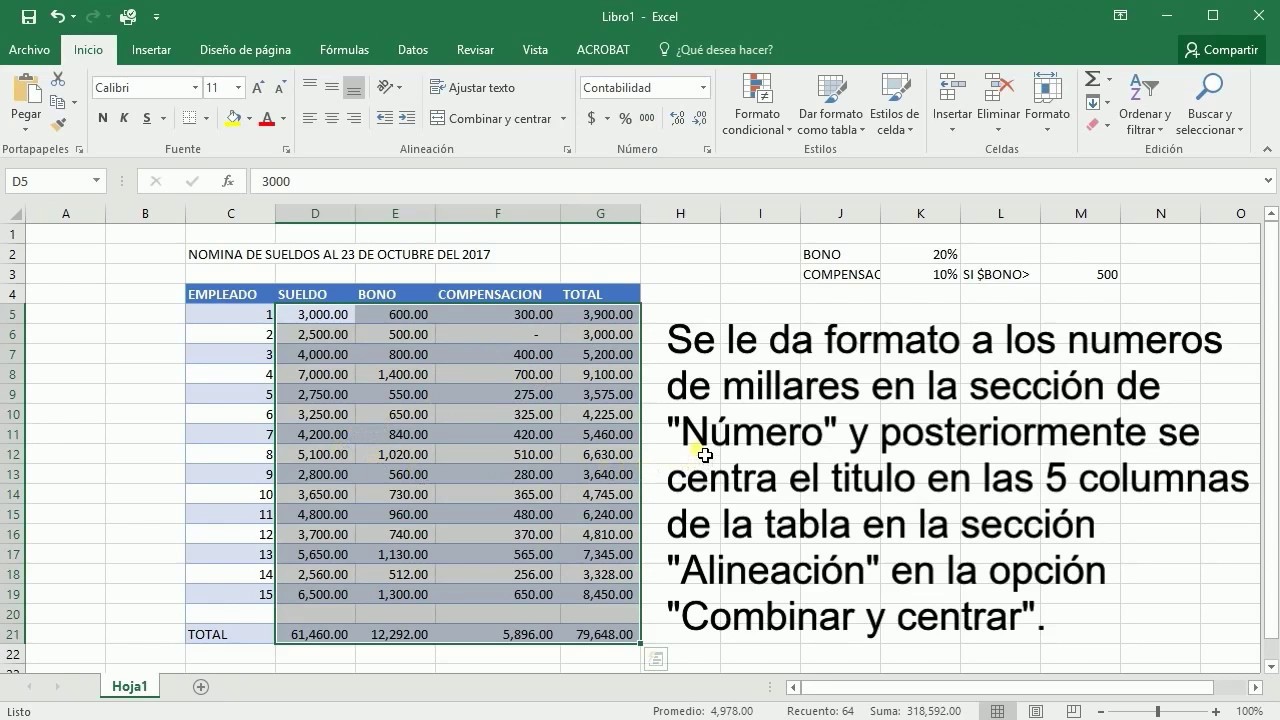The width and height of the screenshot is (1280, 720).
Task: Click the accounting dollar format icon
Action: pos(592,118)
